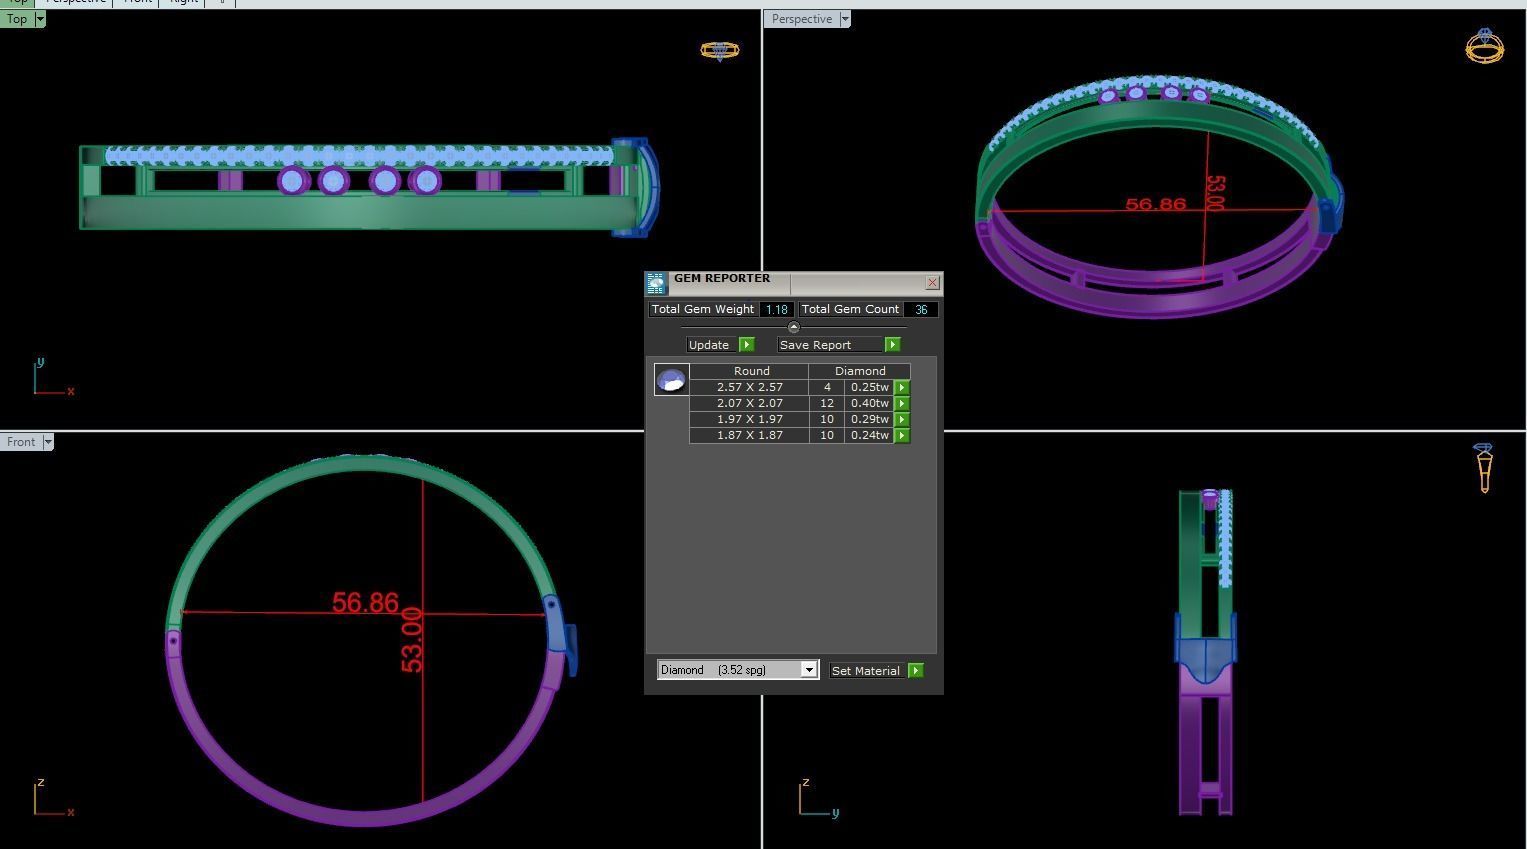Click the 56.86 dimension in Front viewport
1527x849 pixels.
click(x=365, y=603)
